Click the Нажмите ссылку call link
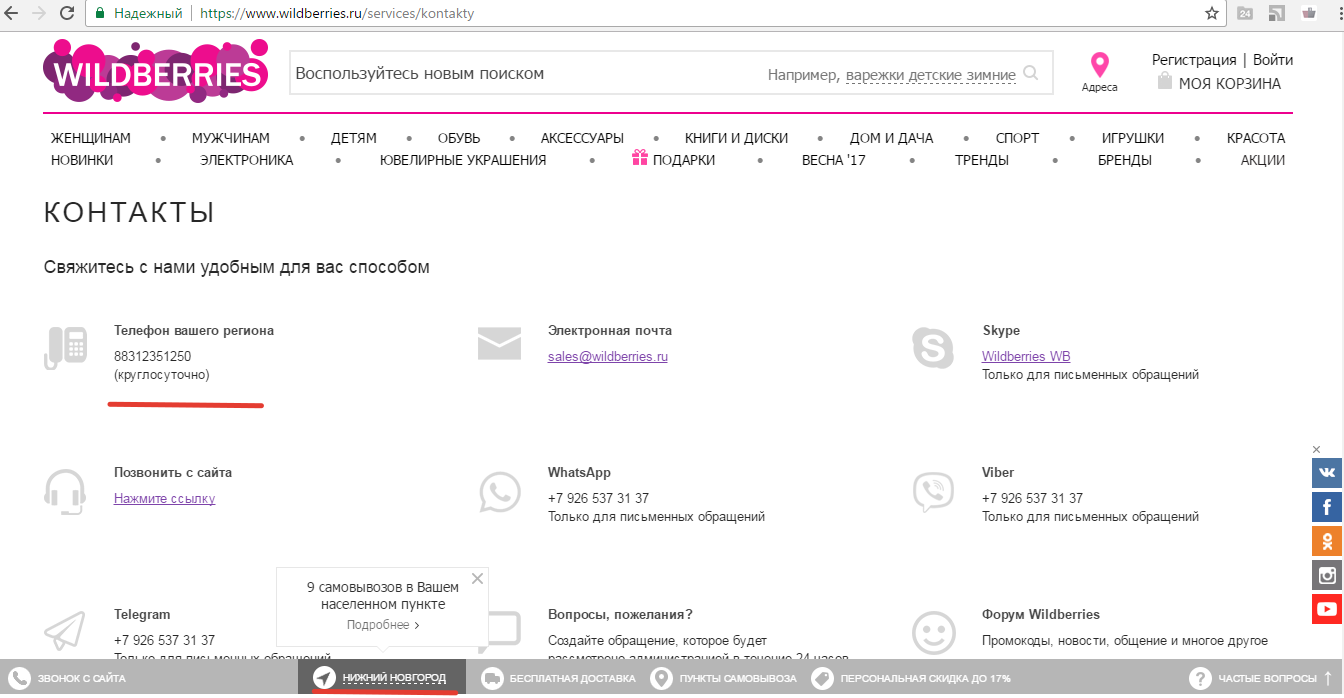Image resolution: width=1344 pixels, height=698 pixels. coord(164,499)
